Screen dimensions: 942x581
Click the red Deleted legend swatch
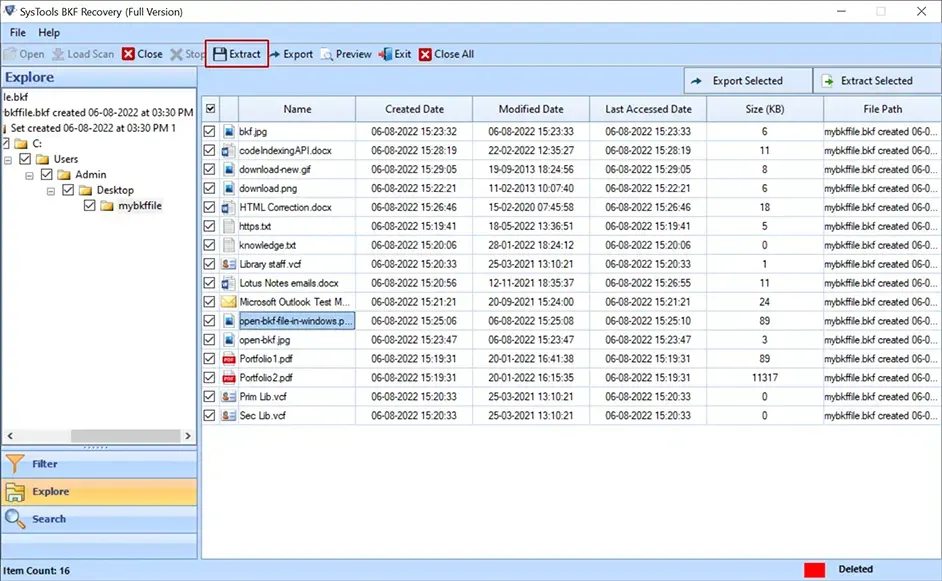[x=815, y=570]
